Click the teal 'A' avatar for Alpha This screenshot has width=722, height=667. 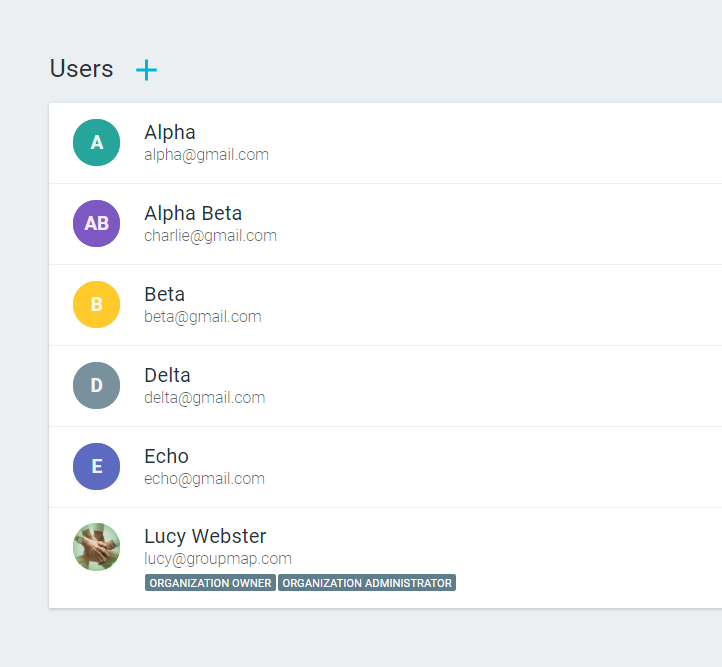pos(97,143)
